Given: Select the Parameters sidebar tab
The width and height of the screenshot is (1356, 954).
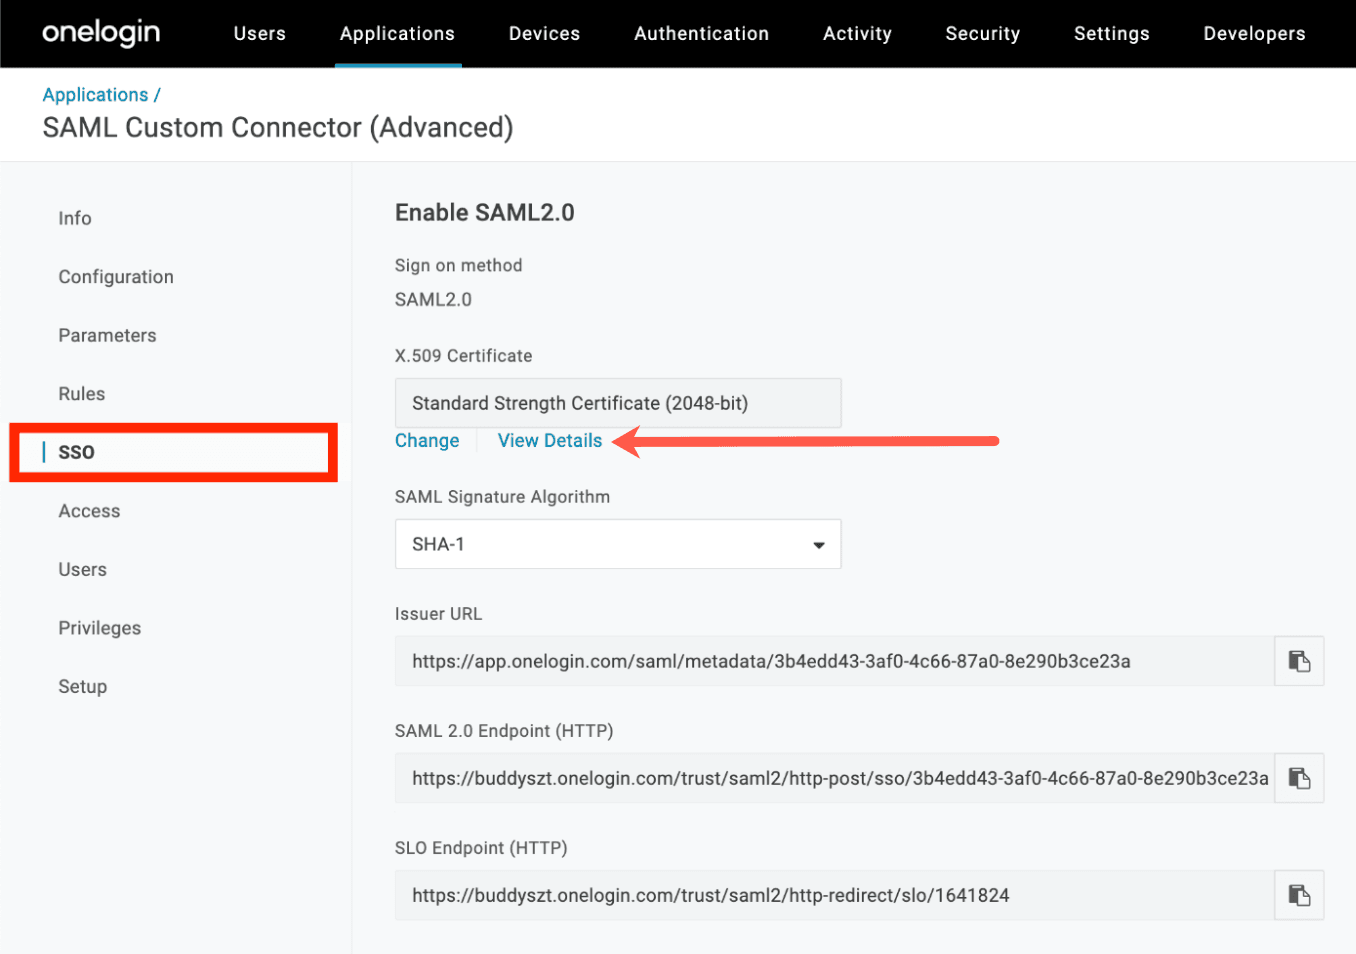Looking at the screenshot, I should pyautogui.click(x=107, y=335).
